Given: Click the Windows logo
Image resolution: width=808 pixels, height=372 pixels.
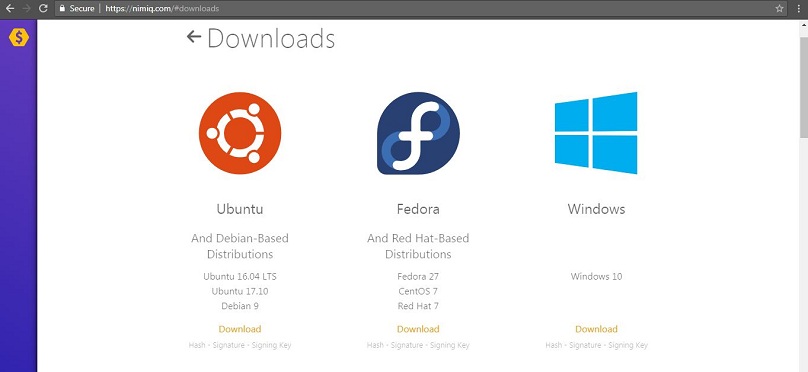Looking at the screenshot, I should pyautogui.click(x=596, y=133).
